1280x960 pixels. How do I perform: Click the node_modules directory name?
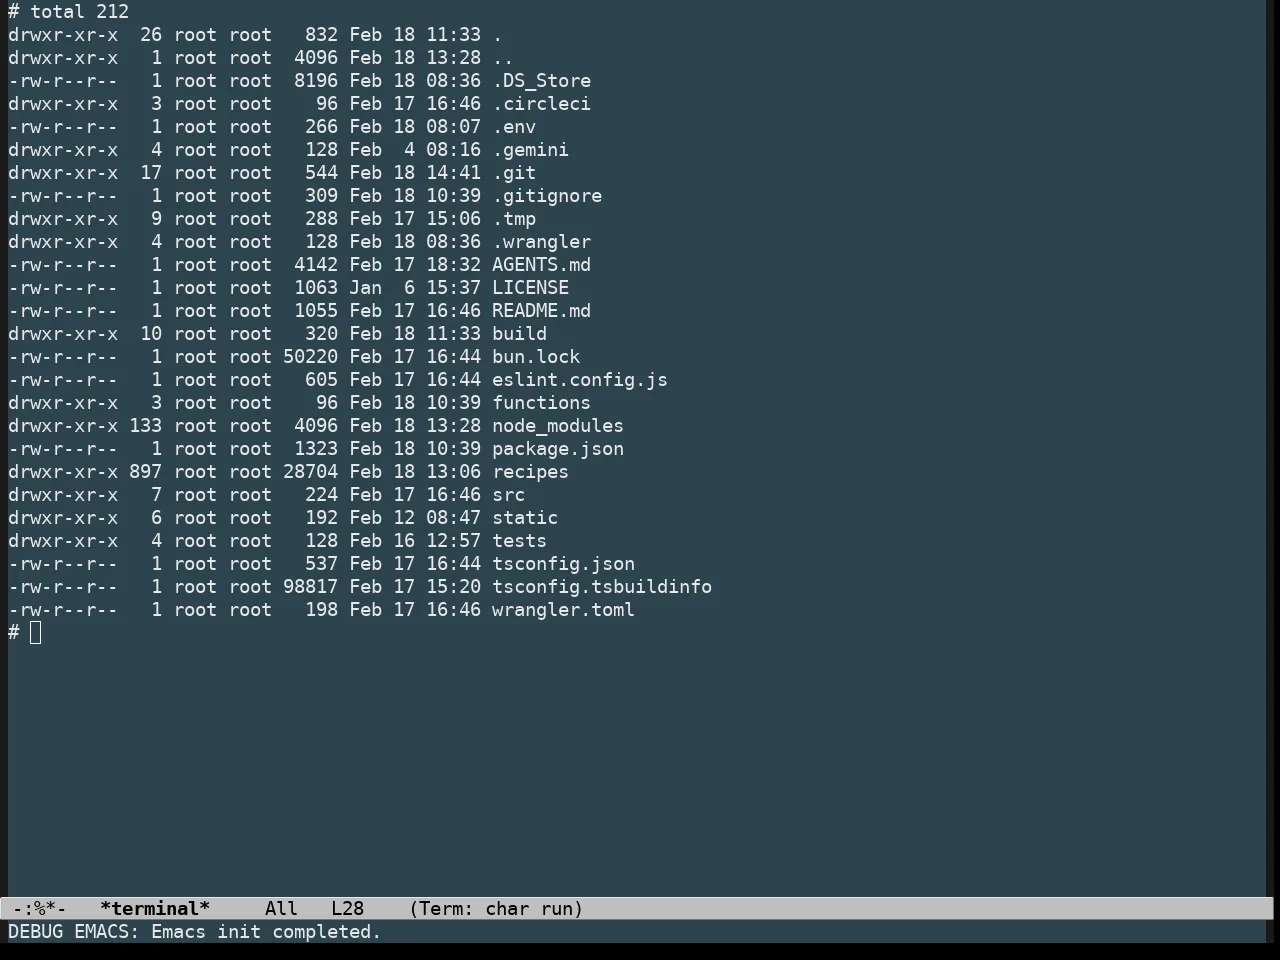pyautogui.click(x=557, y=426)
